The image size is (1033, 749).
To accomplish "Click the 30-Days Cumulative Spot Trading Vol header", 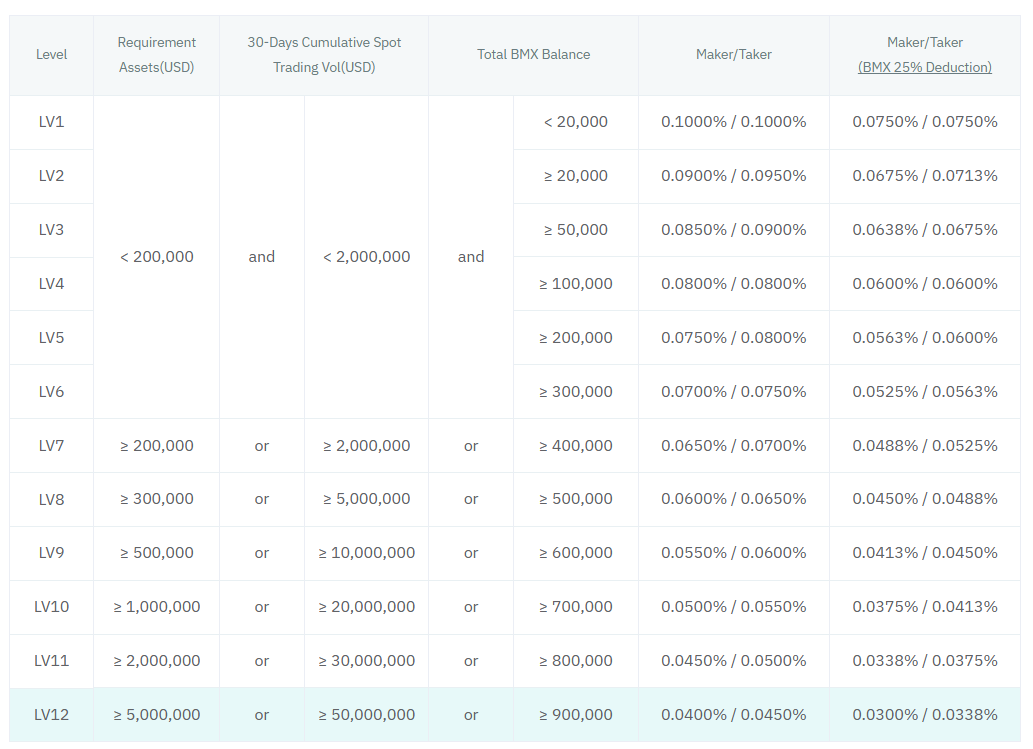I will 323,55.
